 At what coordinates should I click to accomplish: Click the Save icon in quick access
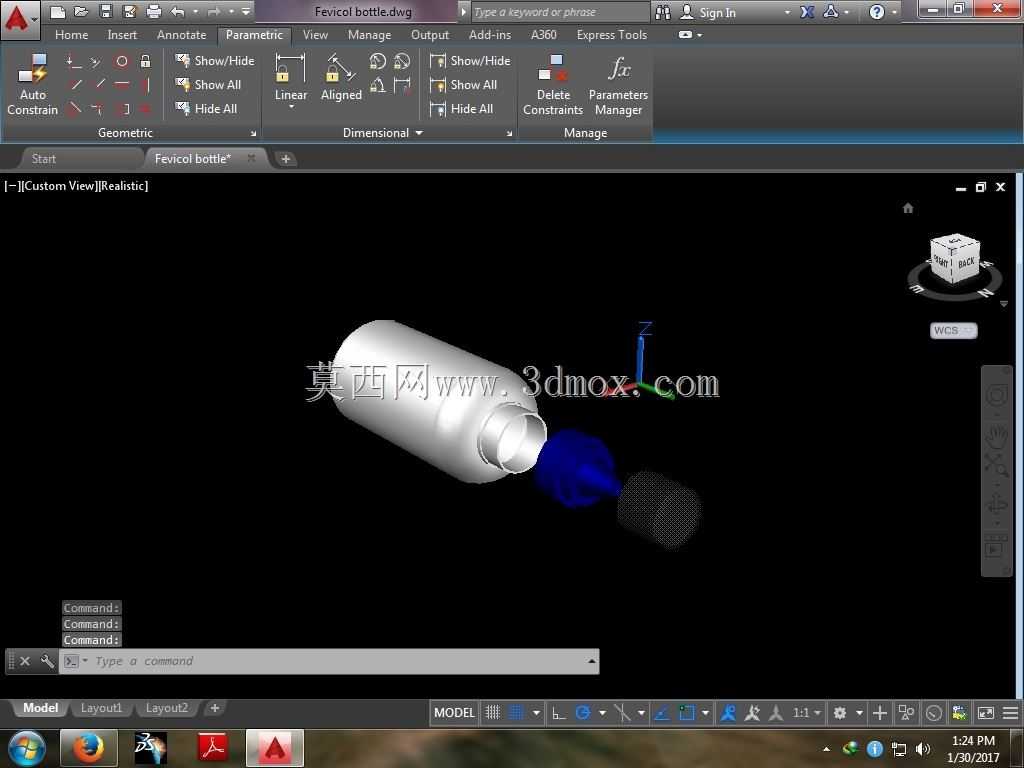[x=105, y=11]
